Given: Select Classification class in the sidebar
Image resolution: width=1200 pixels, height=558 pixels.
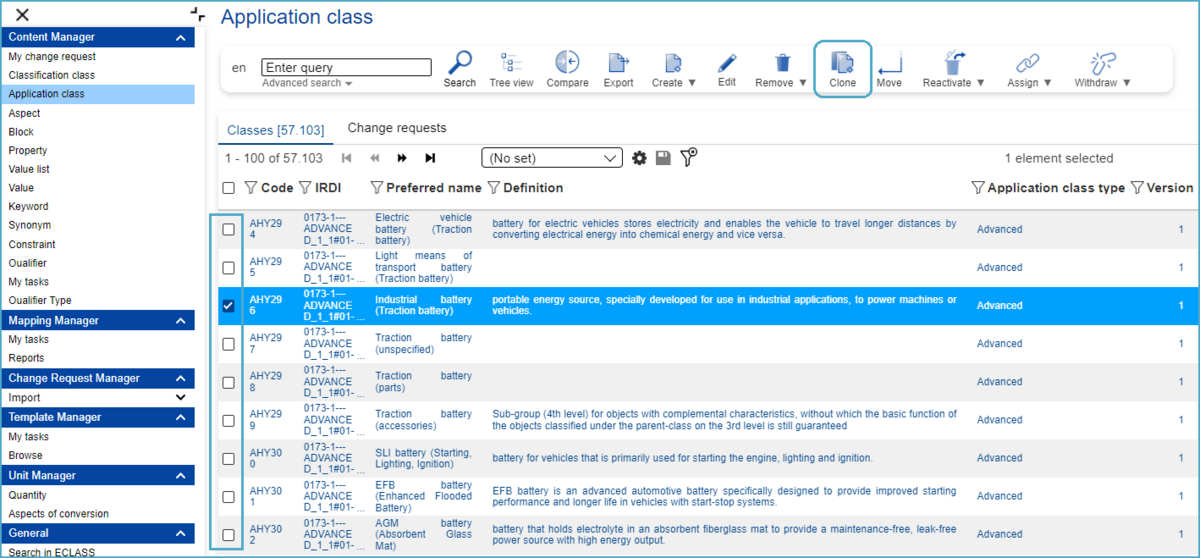Looking at the screenshot, I should (52, 75).
